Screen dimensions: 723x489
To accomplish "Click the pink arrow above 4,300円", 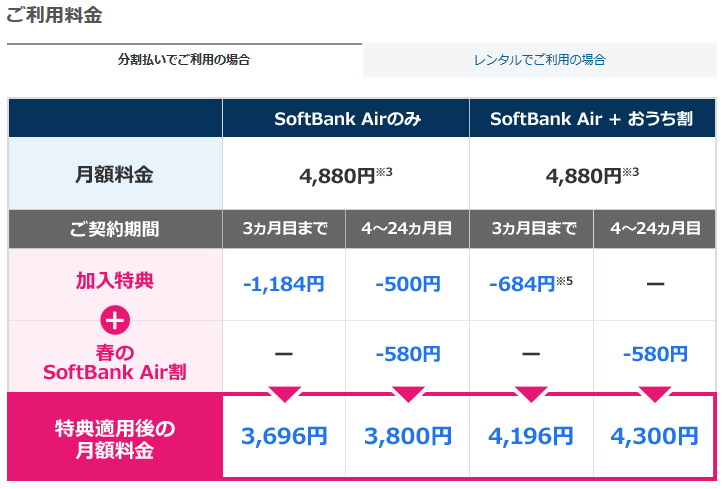I will coord(655,395).
